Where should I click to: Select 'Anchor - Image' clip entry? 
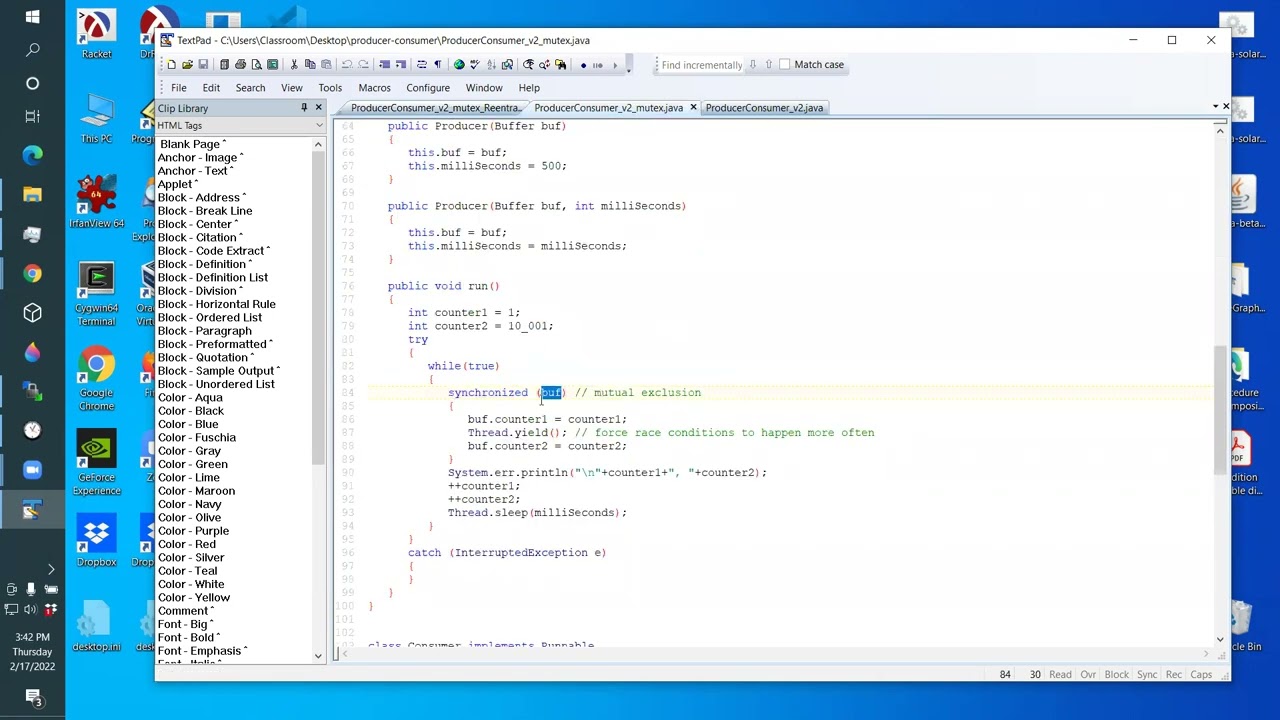(200, 157)
